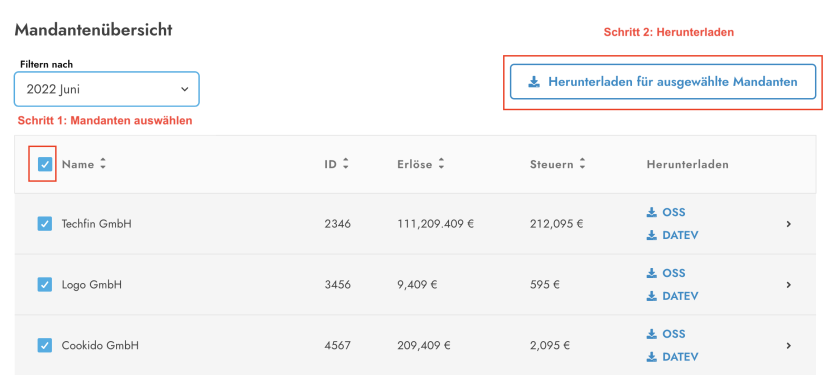
Task: Open the 2022 Juni filter dropdown
Action: 107,89
